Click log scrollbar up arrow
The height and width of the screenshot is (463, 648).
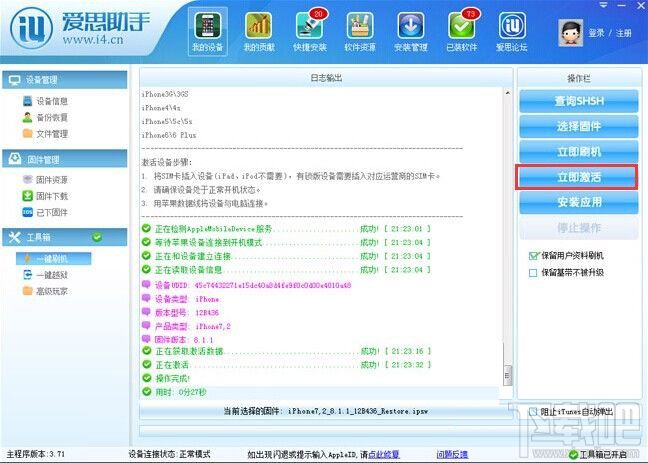[x=507, y=93]
